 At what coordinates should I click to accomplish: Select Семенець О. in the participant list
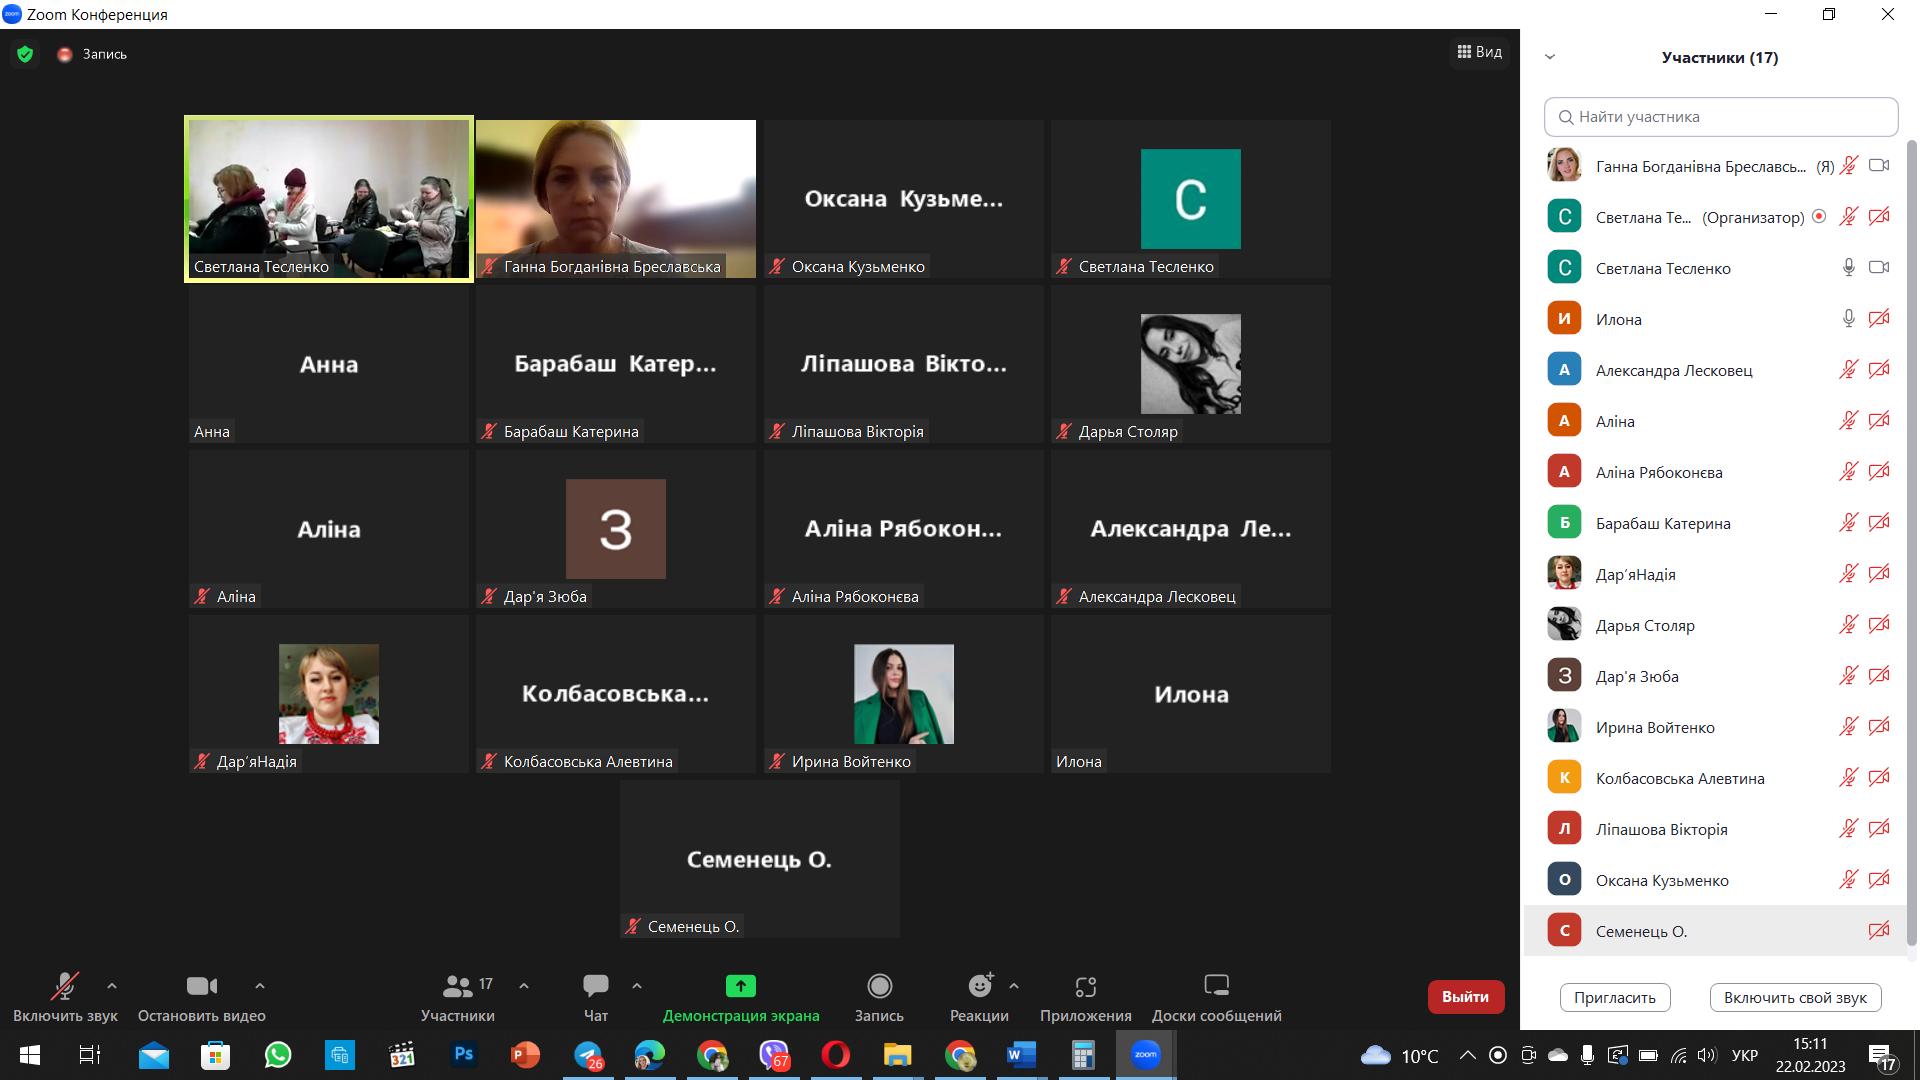tap(1641, 931)
